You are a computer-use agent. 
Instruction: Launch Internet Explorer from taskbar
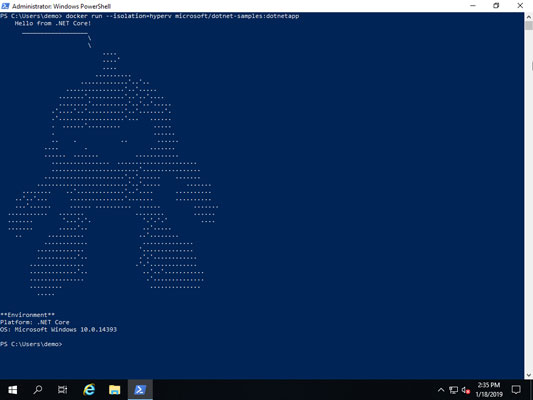tap(89, 390)
